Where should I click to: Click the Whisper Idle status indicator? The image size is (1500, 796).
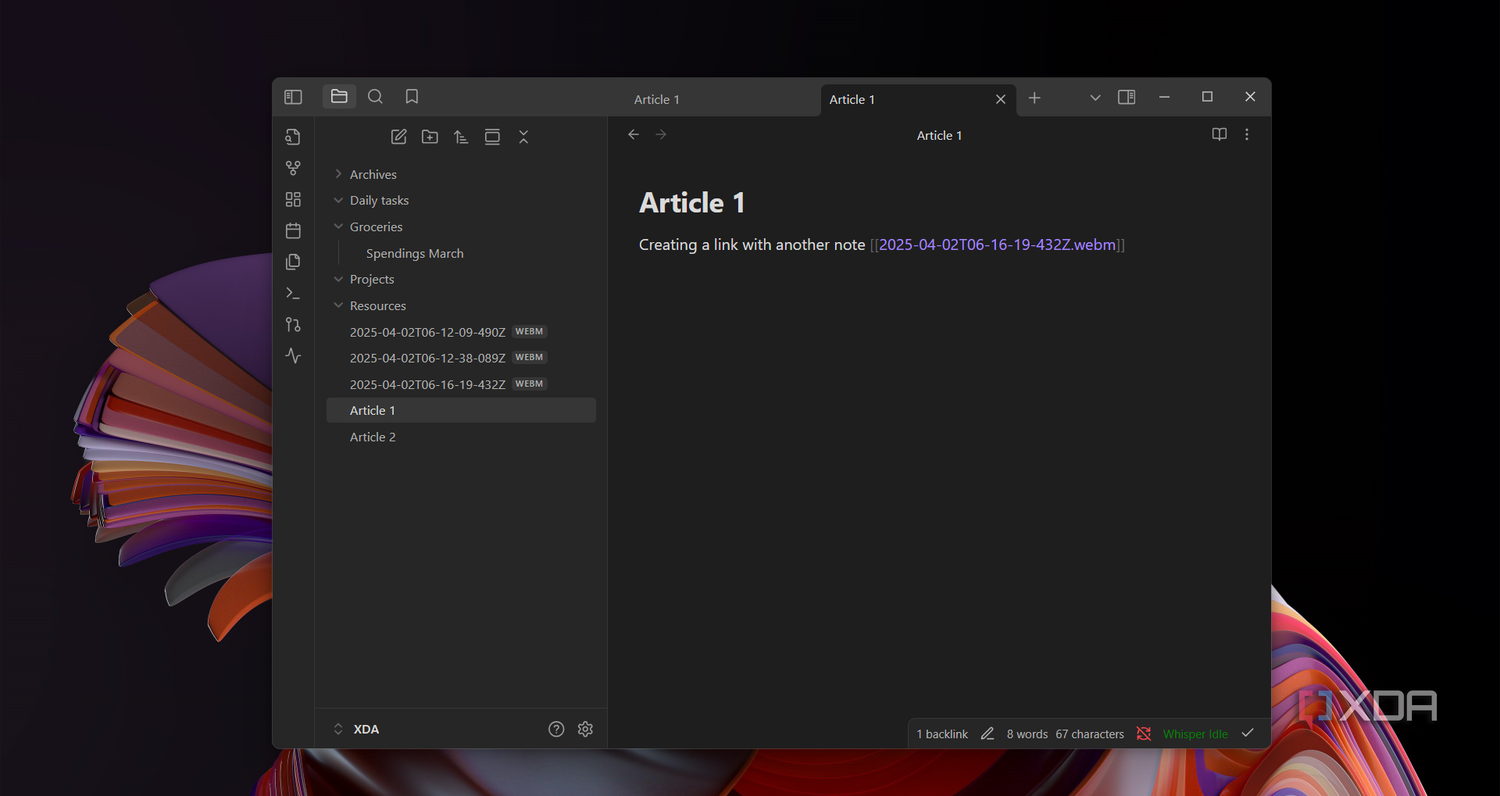click(x=1195, y=734)
